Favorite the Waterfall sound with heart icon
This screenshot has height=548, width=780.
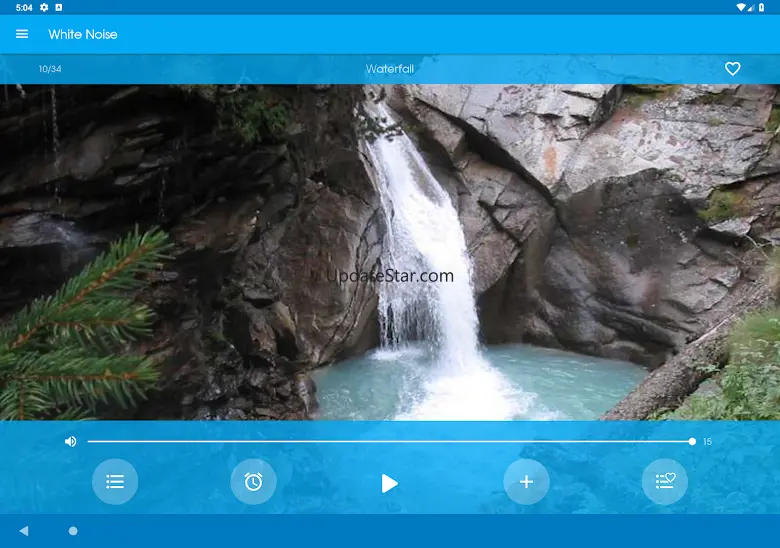[x=732, y=69]
